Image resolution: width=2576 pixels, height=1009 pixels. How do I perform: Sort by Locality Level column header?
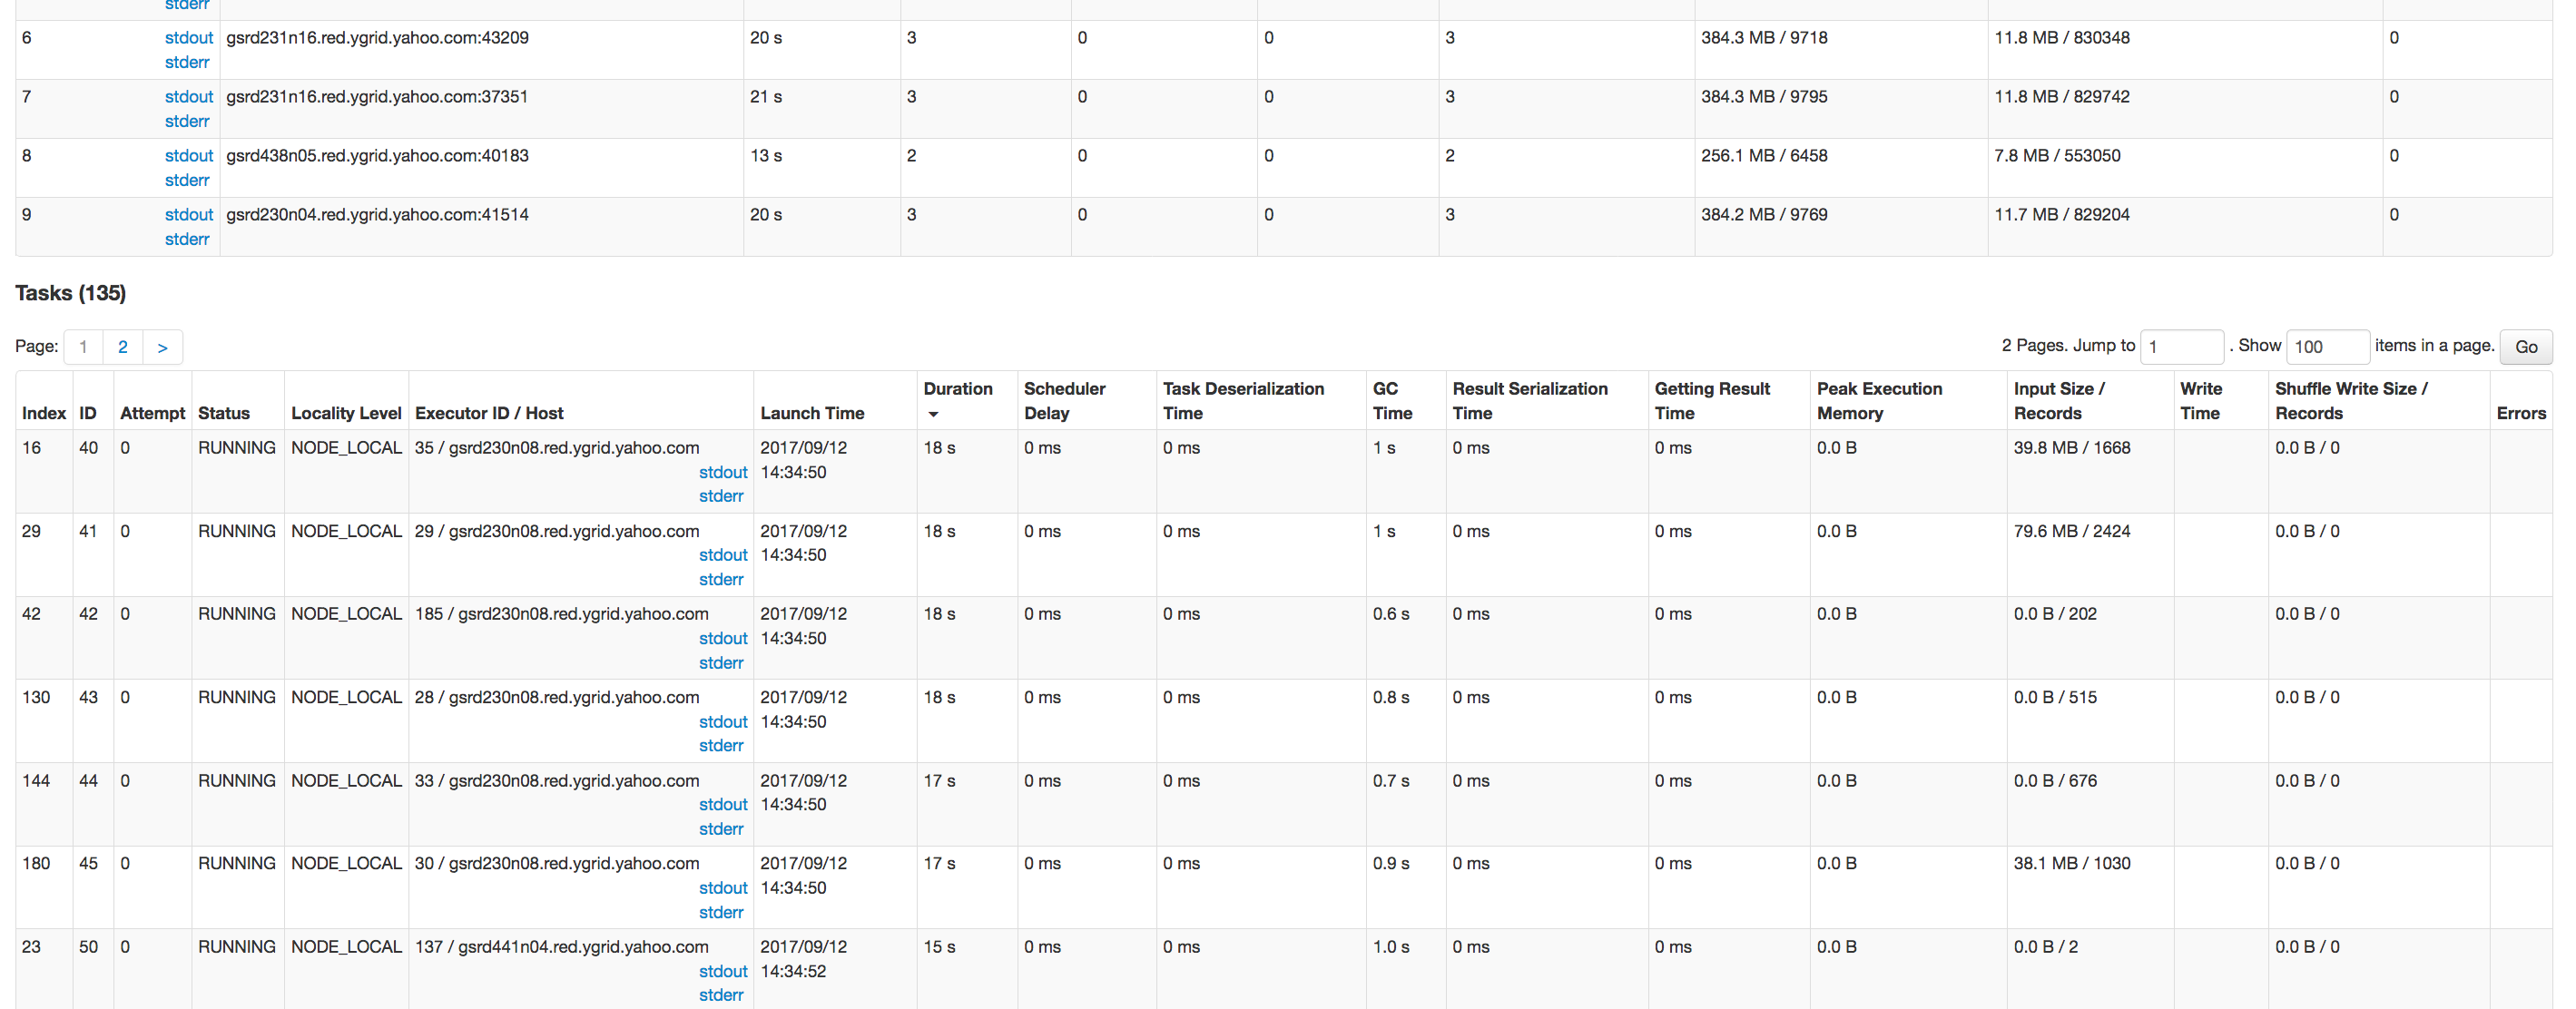pyautogui.click(x=345, y=413)
